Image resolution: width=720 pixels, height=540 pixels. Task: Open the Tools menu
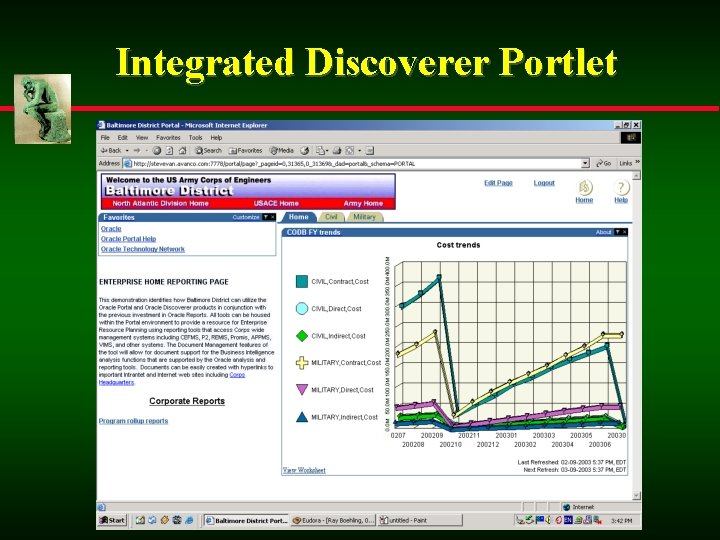pos(195,137)
